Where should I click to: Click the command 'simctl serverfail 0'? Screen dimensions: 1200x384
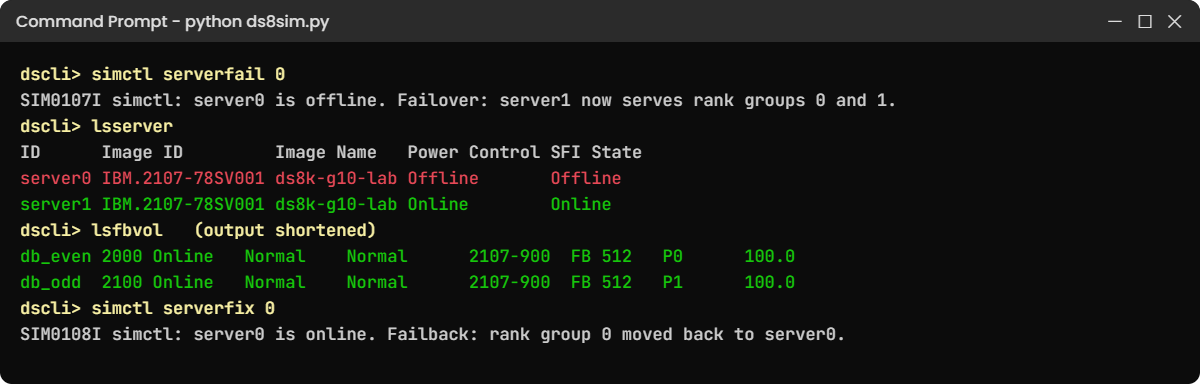[x=189, y=75]
